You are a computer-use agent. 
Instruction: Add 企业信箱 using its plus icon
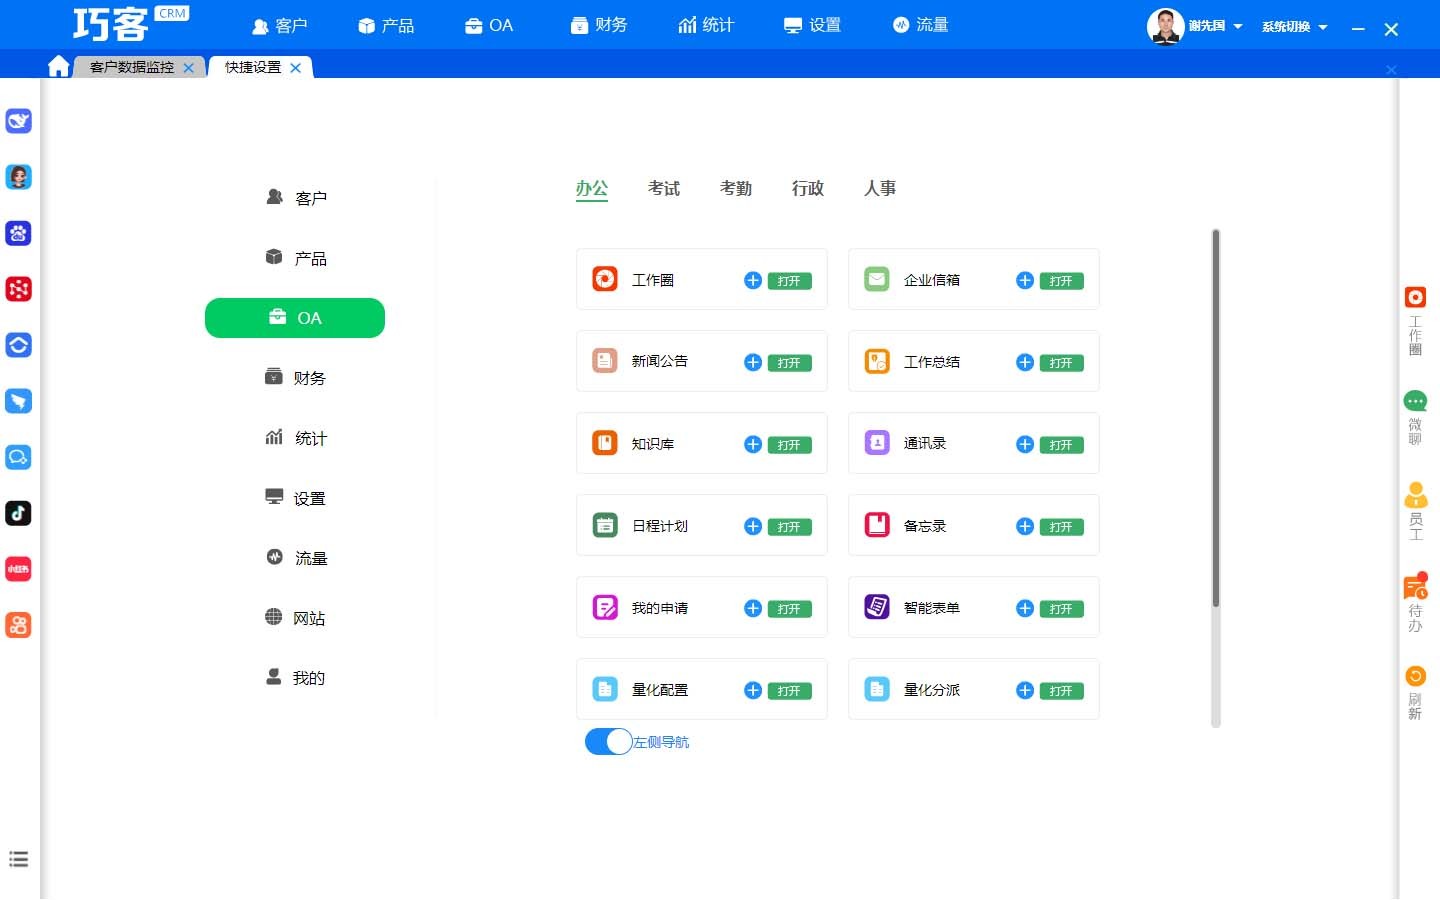tap(1025, 281)
